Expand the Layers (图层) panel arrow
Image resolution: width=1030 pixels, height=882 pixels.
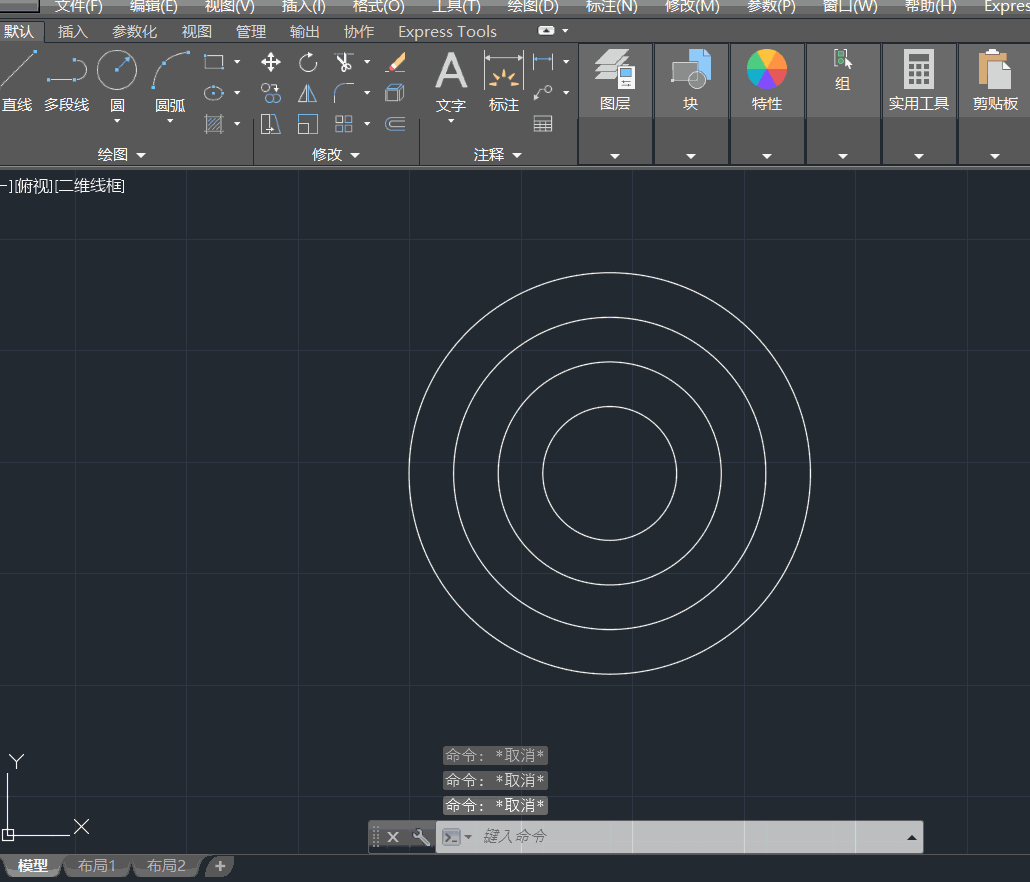(615, 156)
